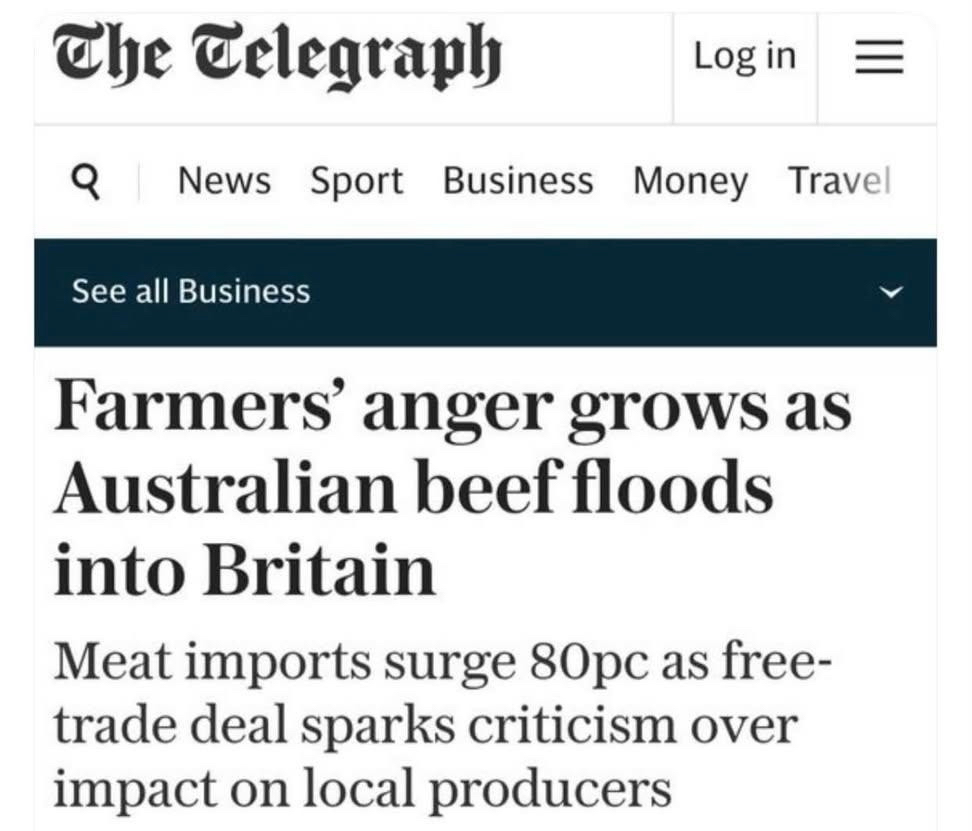The image size is (972, 831).
Task: Navigate to the Travel section
Action: tap(838, 182)
